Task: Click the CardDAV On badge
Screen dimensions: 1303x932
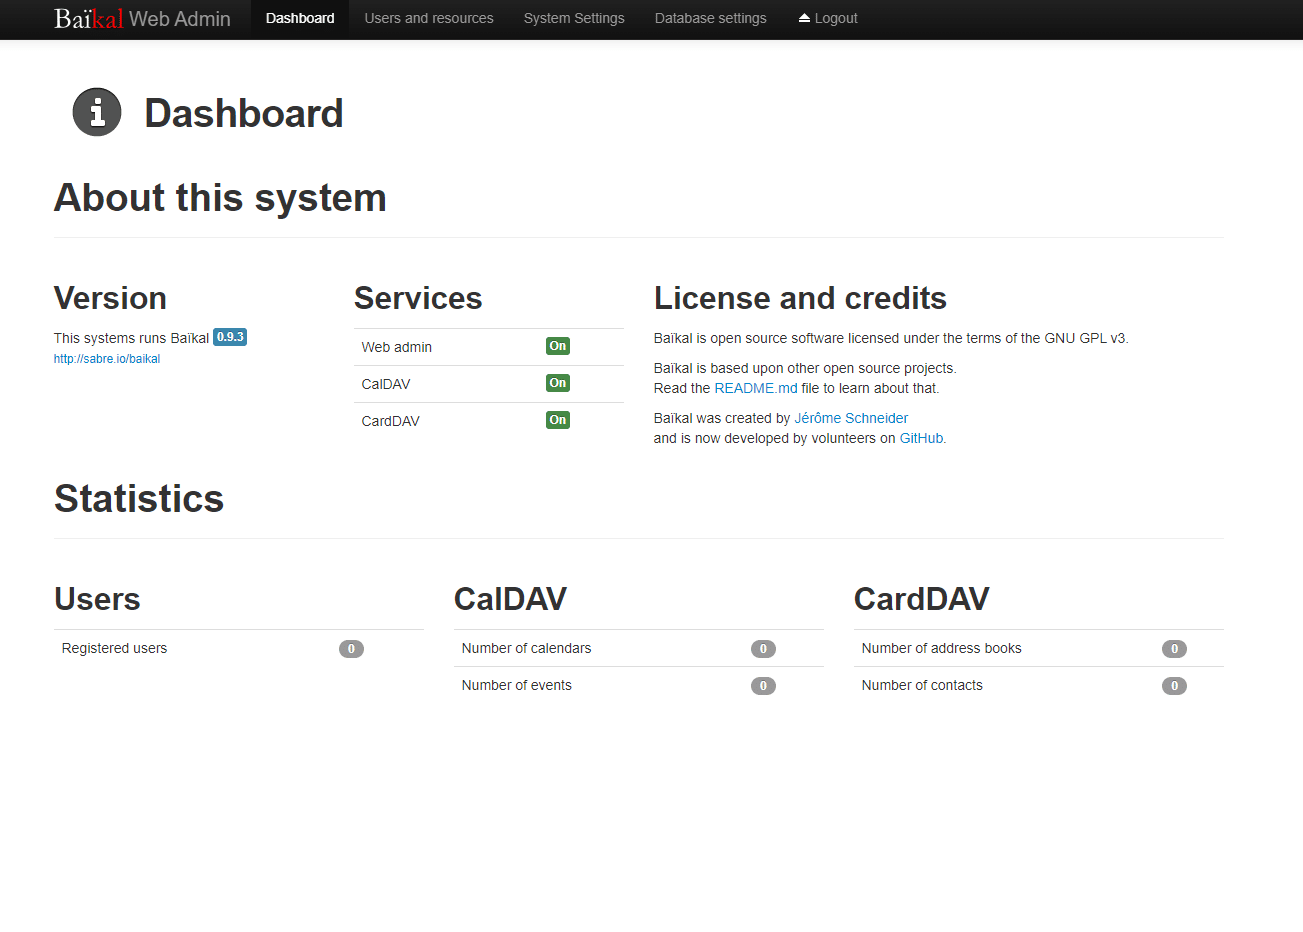Action: click(x=558, y=420)
